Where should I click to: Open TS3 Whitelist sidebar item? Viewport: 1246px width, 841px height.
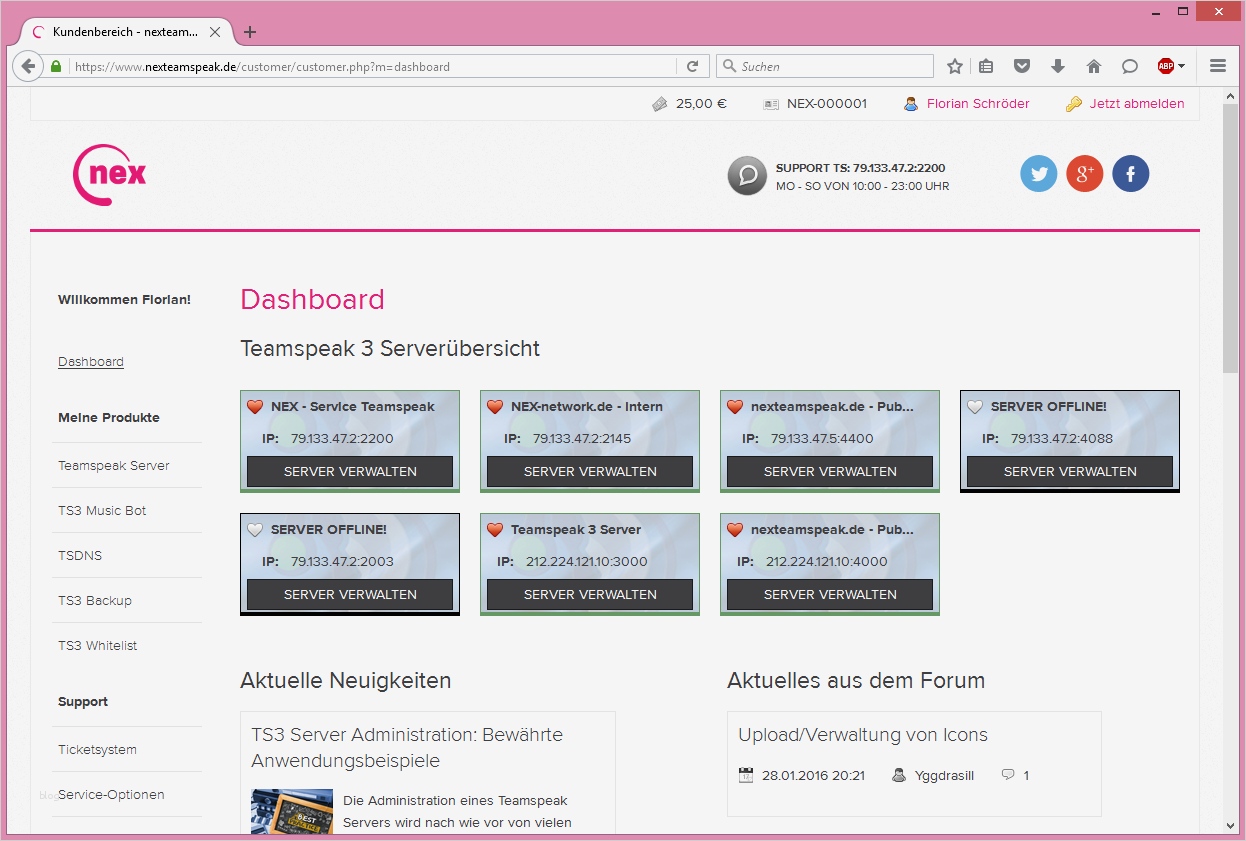[98, 646]
